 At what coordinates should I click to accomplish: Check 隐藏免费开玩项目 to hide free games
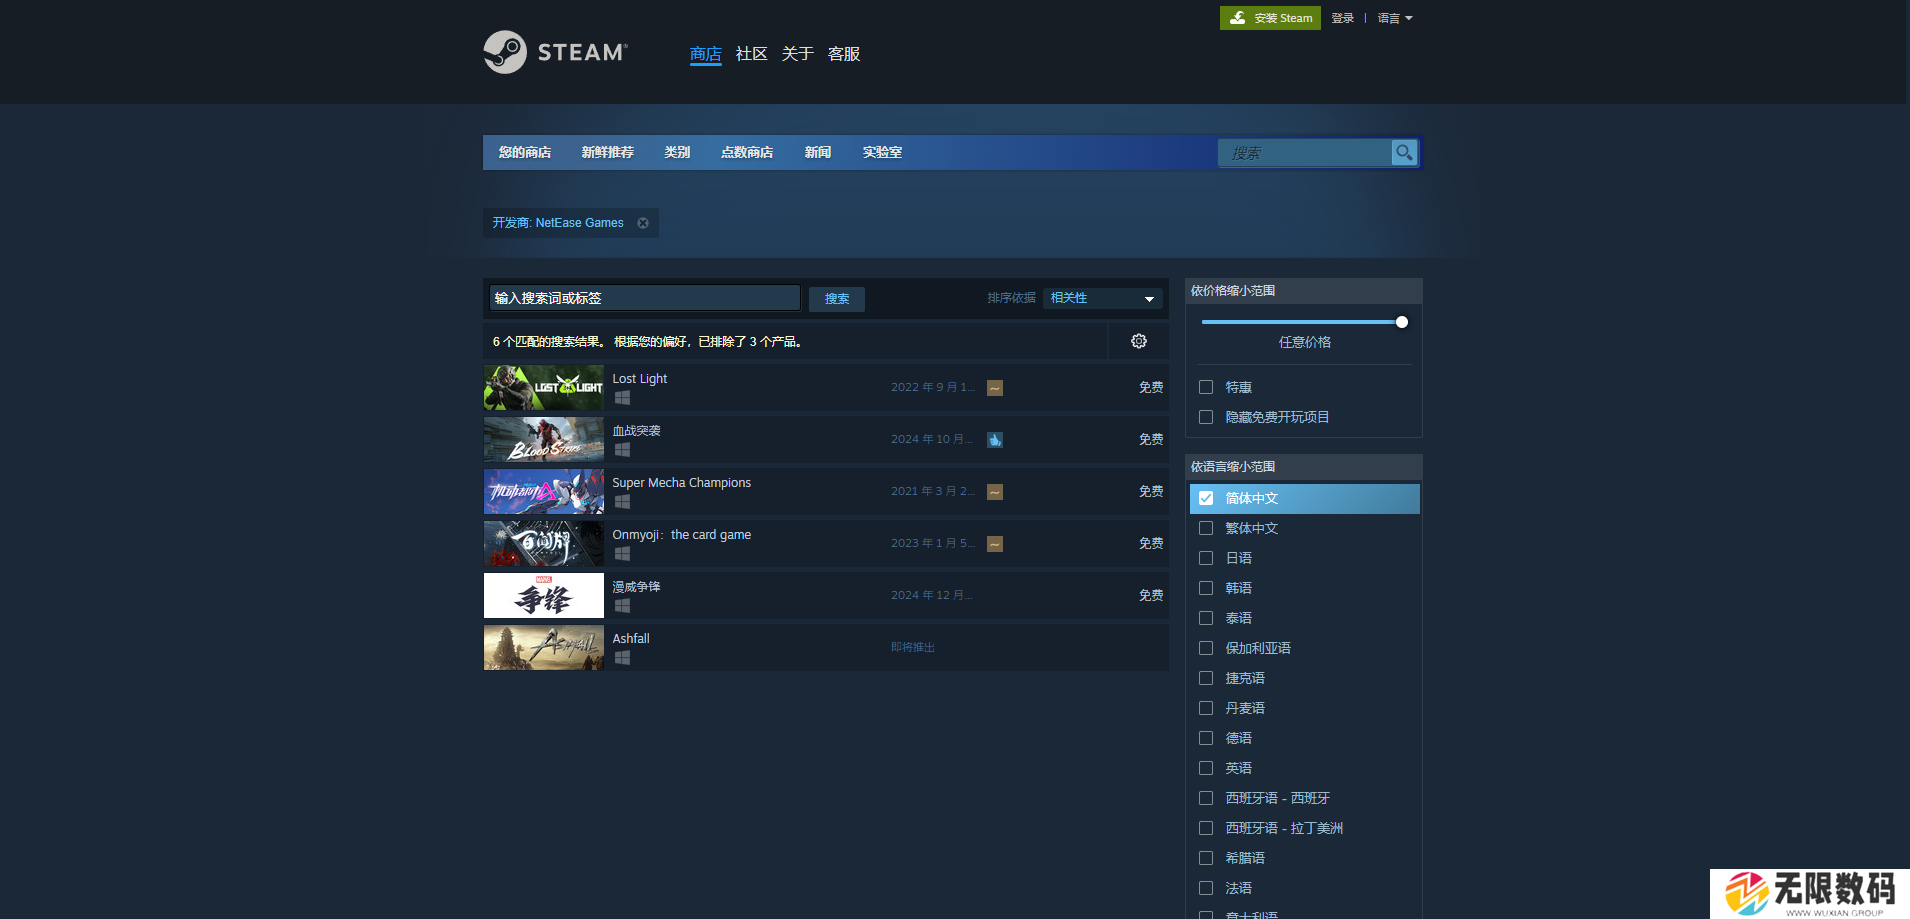click(x=1206, y=417)
